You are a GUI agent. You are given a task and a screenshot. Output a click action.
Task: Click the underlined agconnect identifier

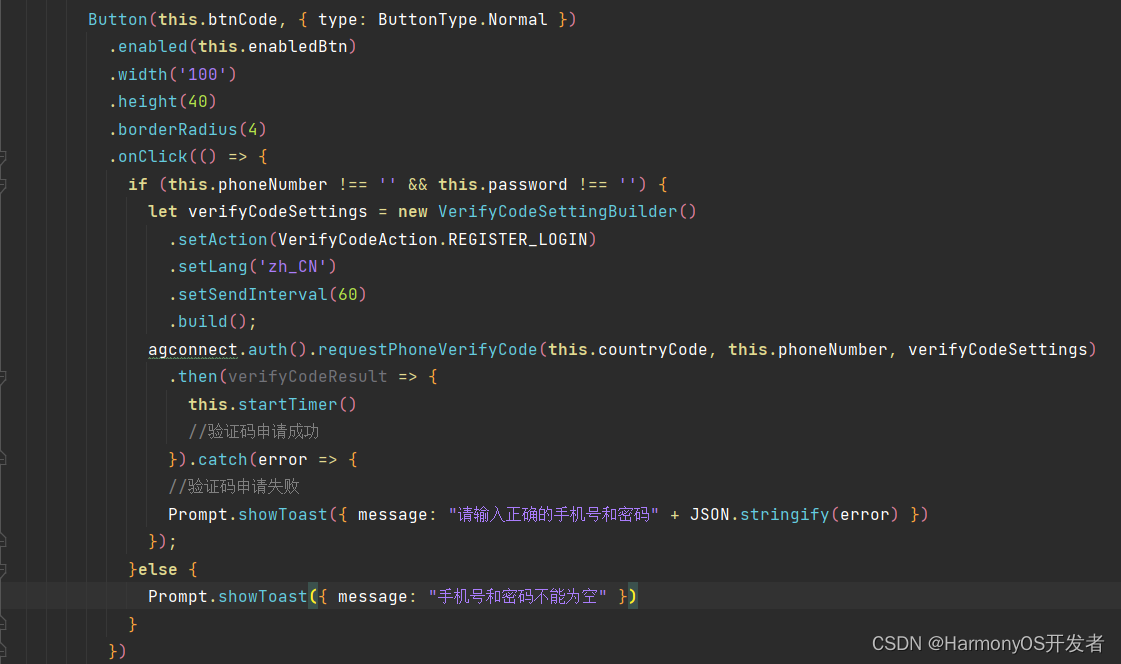[x=192, y=350]
